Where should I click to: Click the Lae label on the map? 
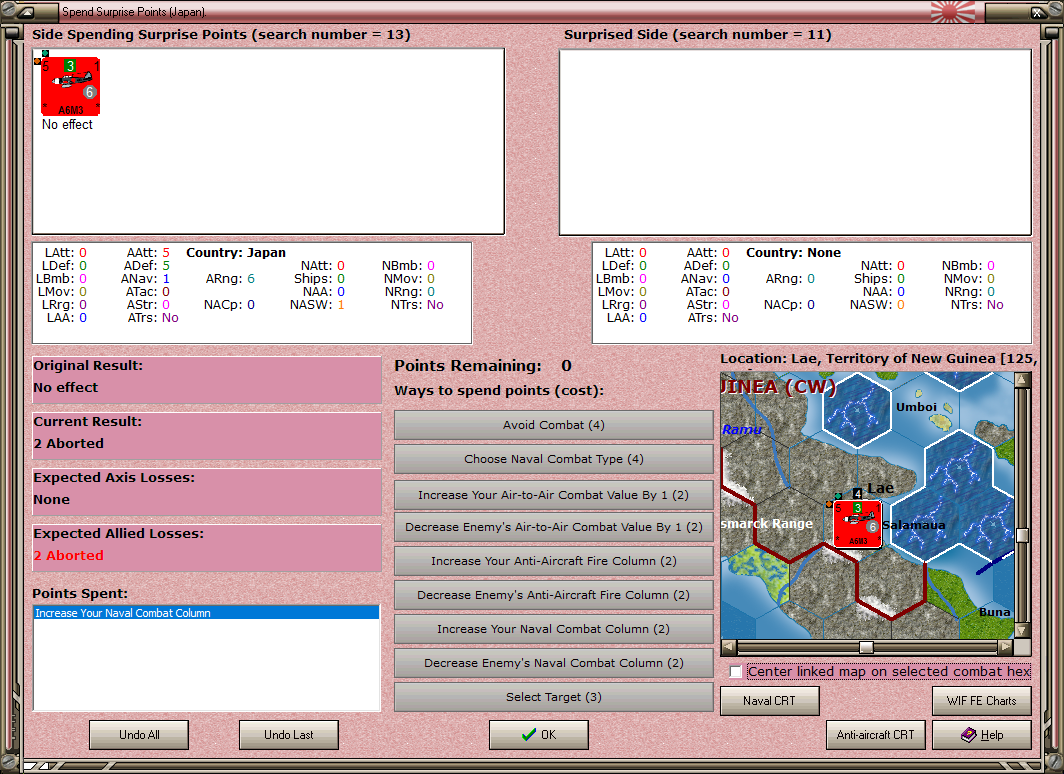[x=880, y=488]
